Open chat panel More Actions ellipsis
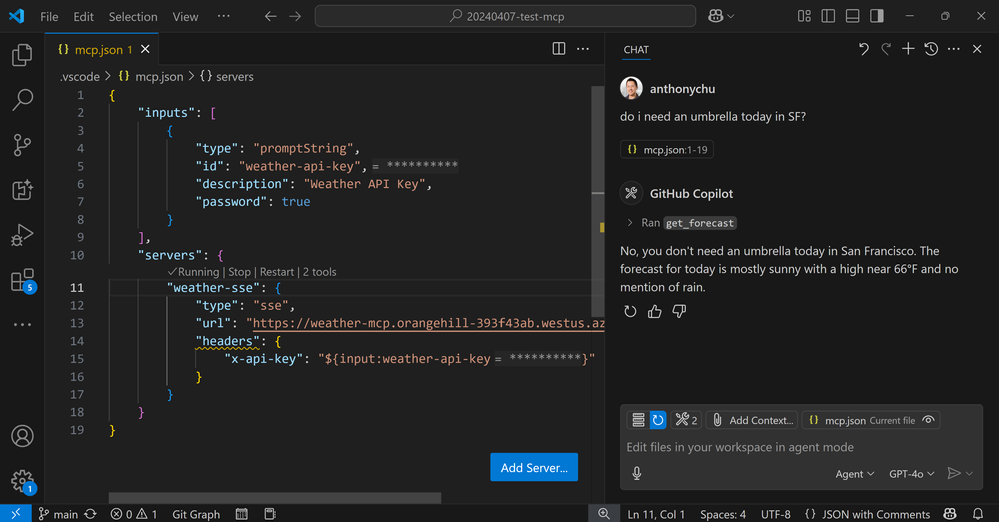This screenshot has height=522, width=999. point(954,49)
